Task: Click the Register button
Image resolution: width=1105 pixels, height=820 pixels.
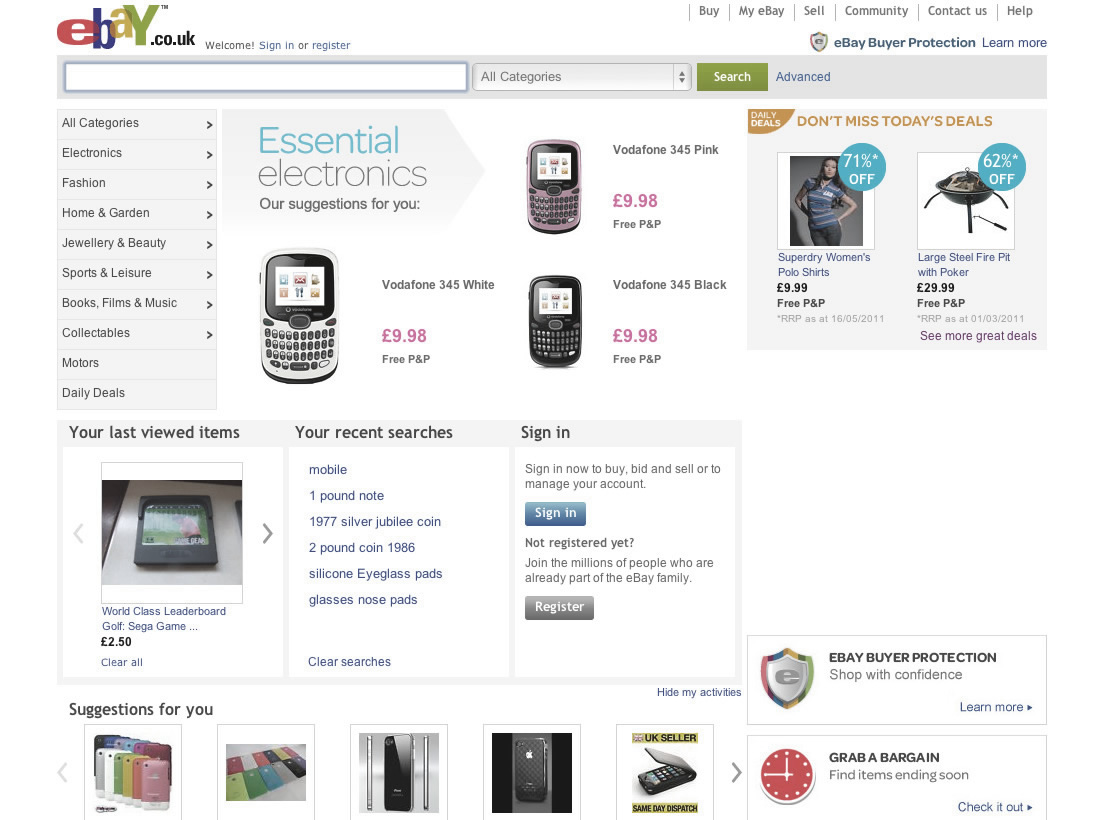Action: point(560,607)
